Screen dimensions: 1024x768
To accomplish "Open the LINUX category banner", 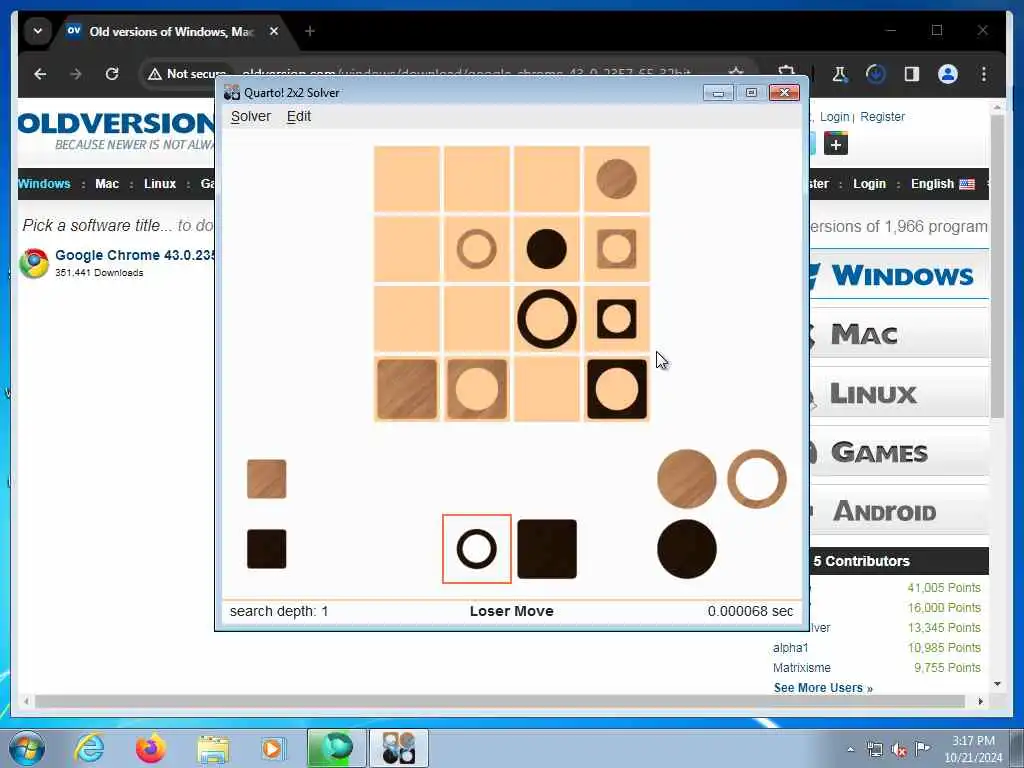I will pyautogui.click(x=899, y=394).
